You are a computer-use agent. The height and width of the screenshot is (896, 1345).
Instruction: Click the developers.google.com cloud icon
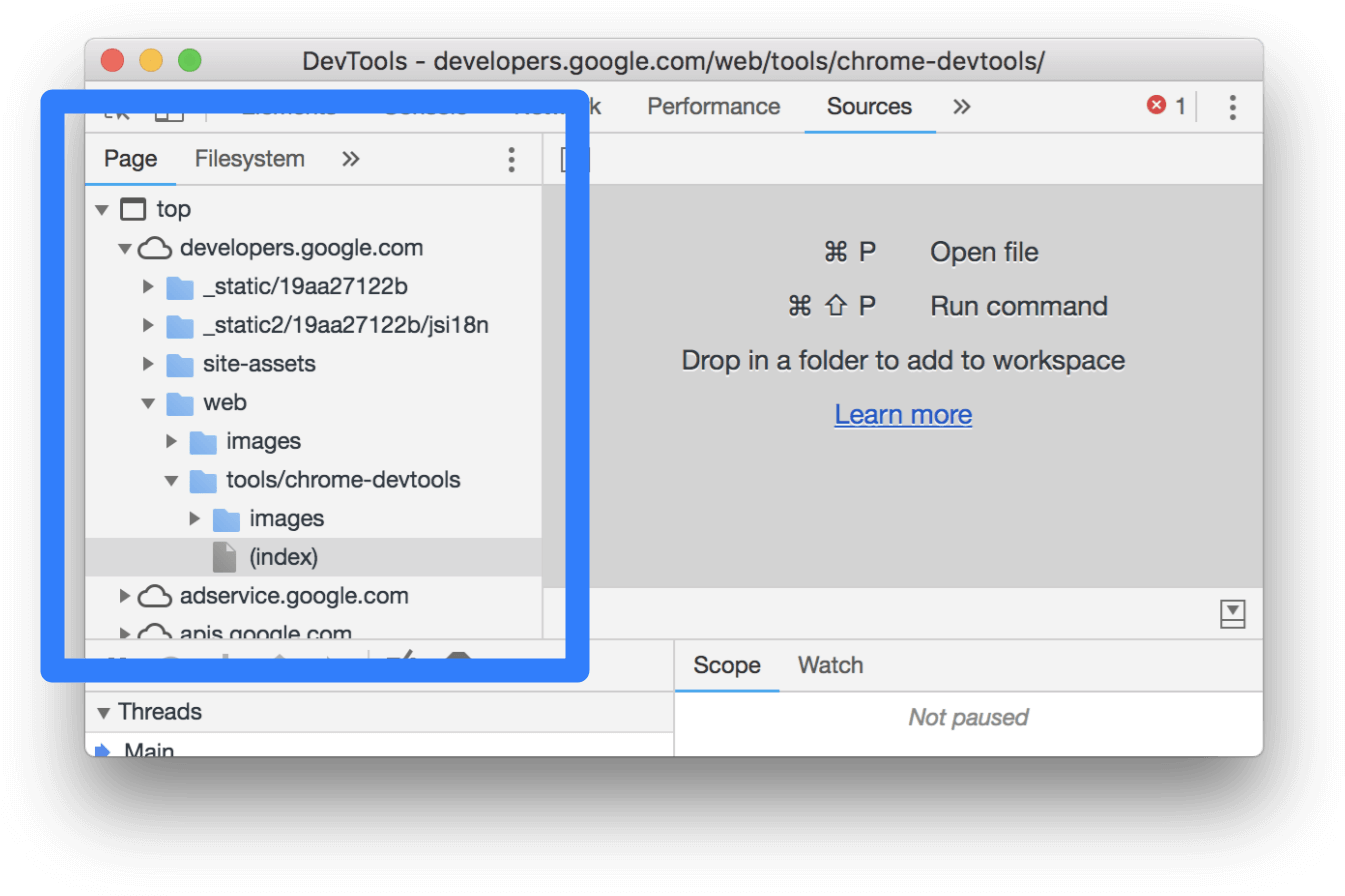tap(154, 248)
